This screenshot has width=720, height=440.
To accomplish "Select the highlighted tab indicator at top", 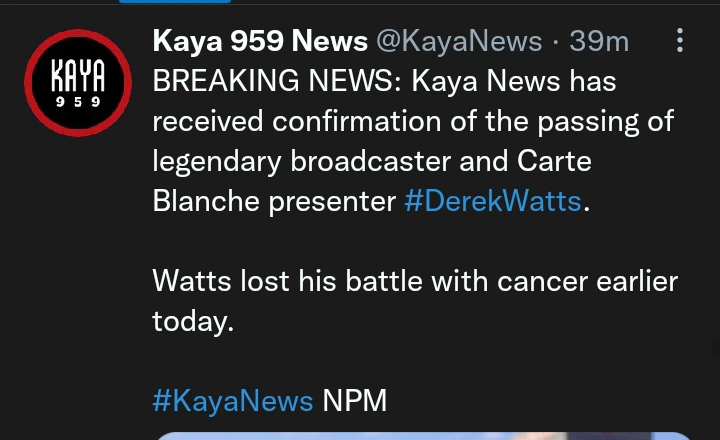I will 175,1.
